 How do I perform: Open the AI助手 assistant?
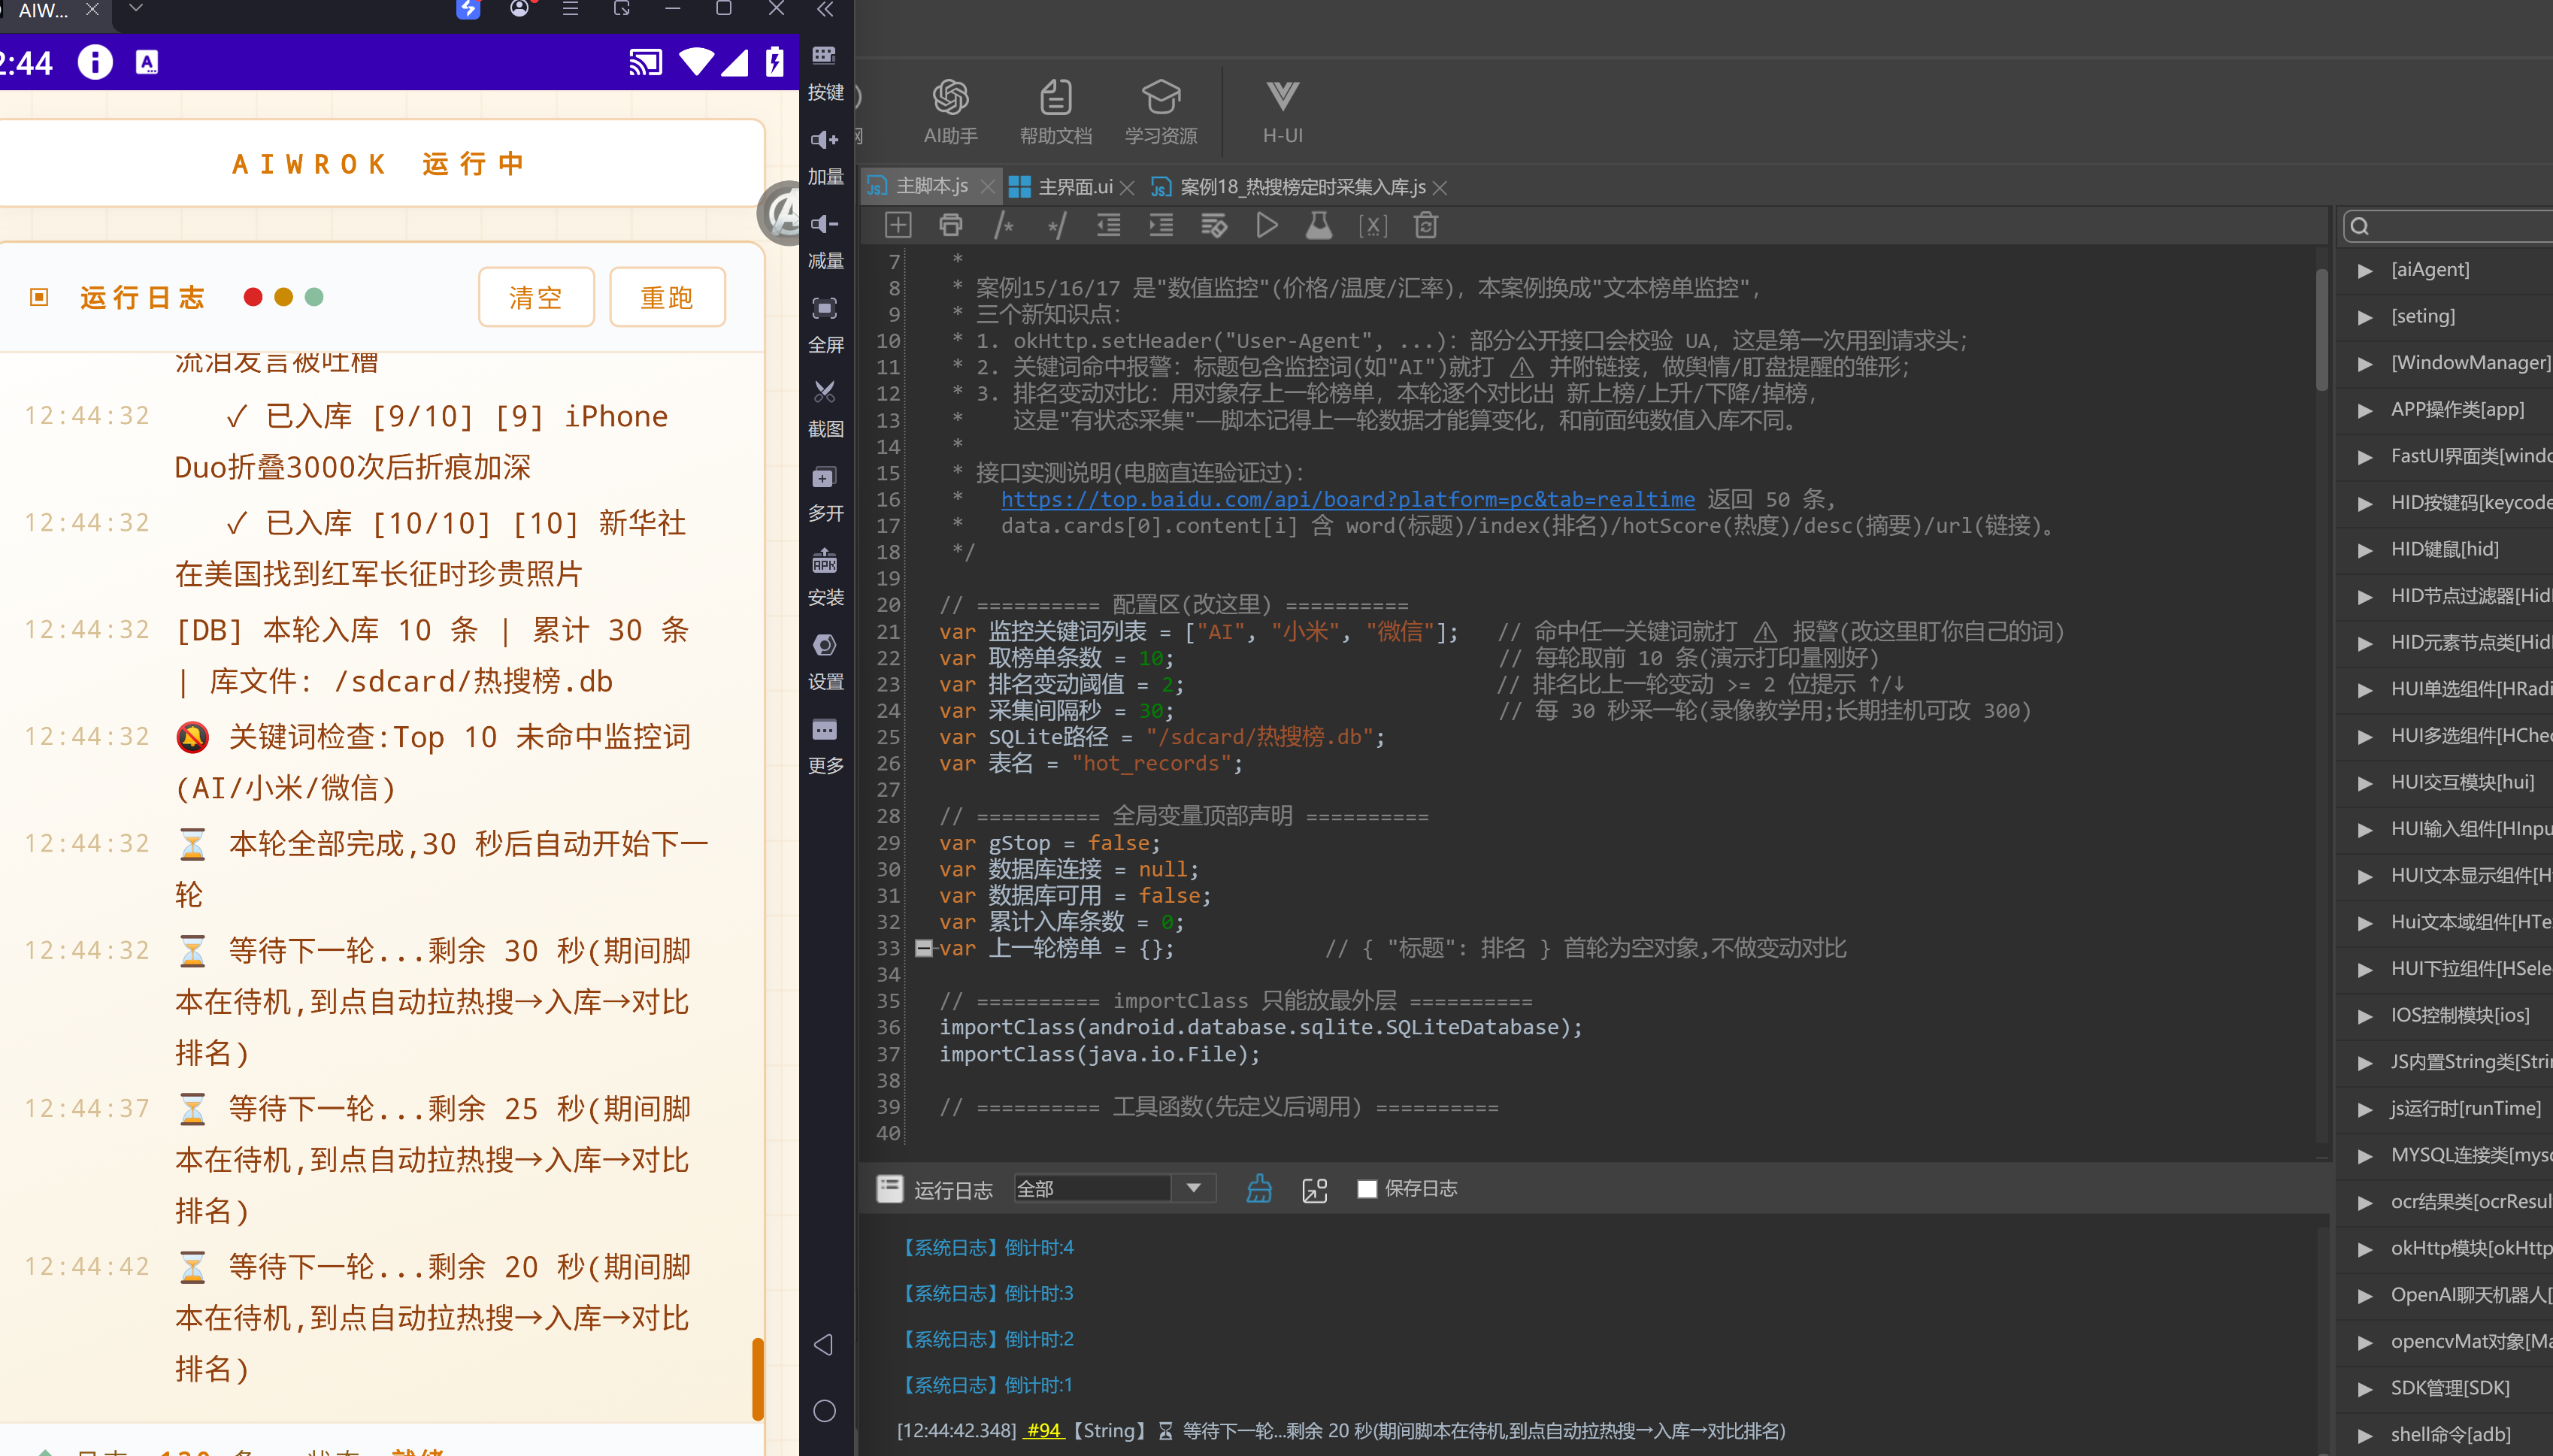tap(950, 112)
